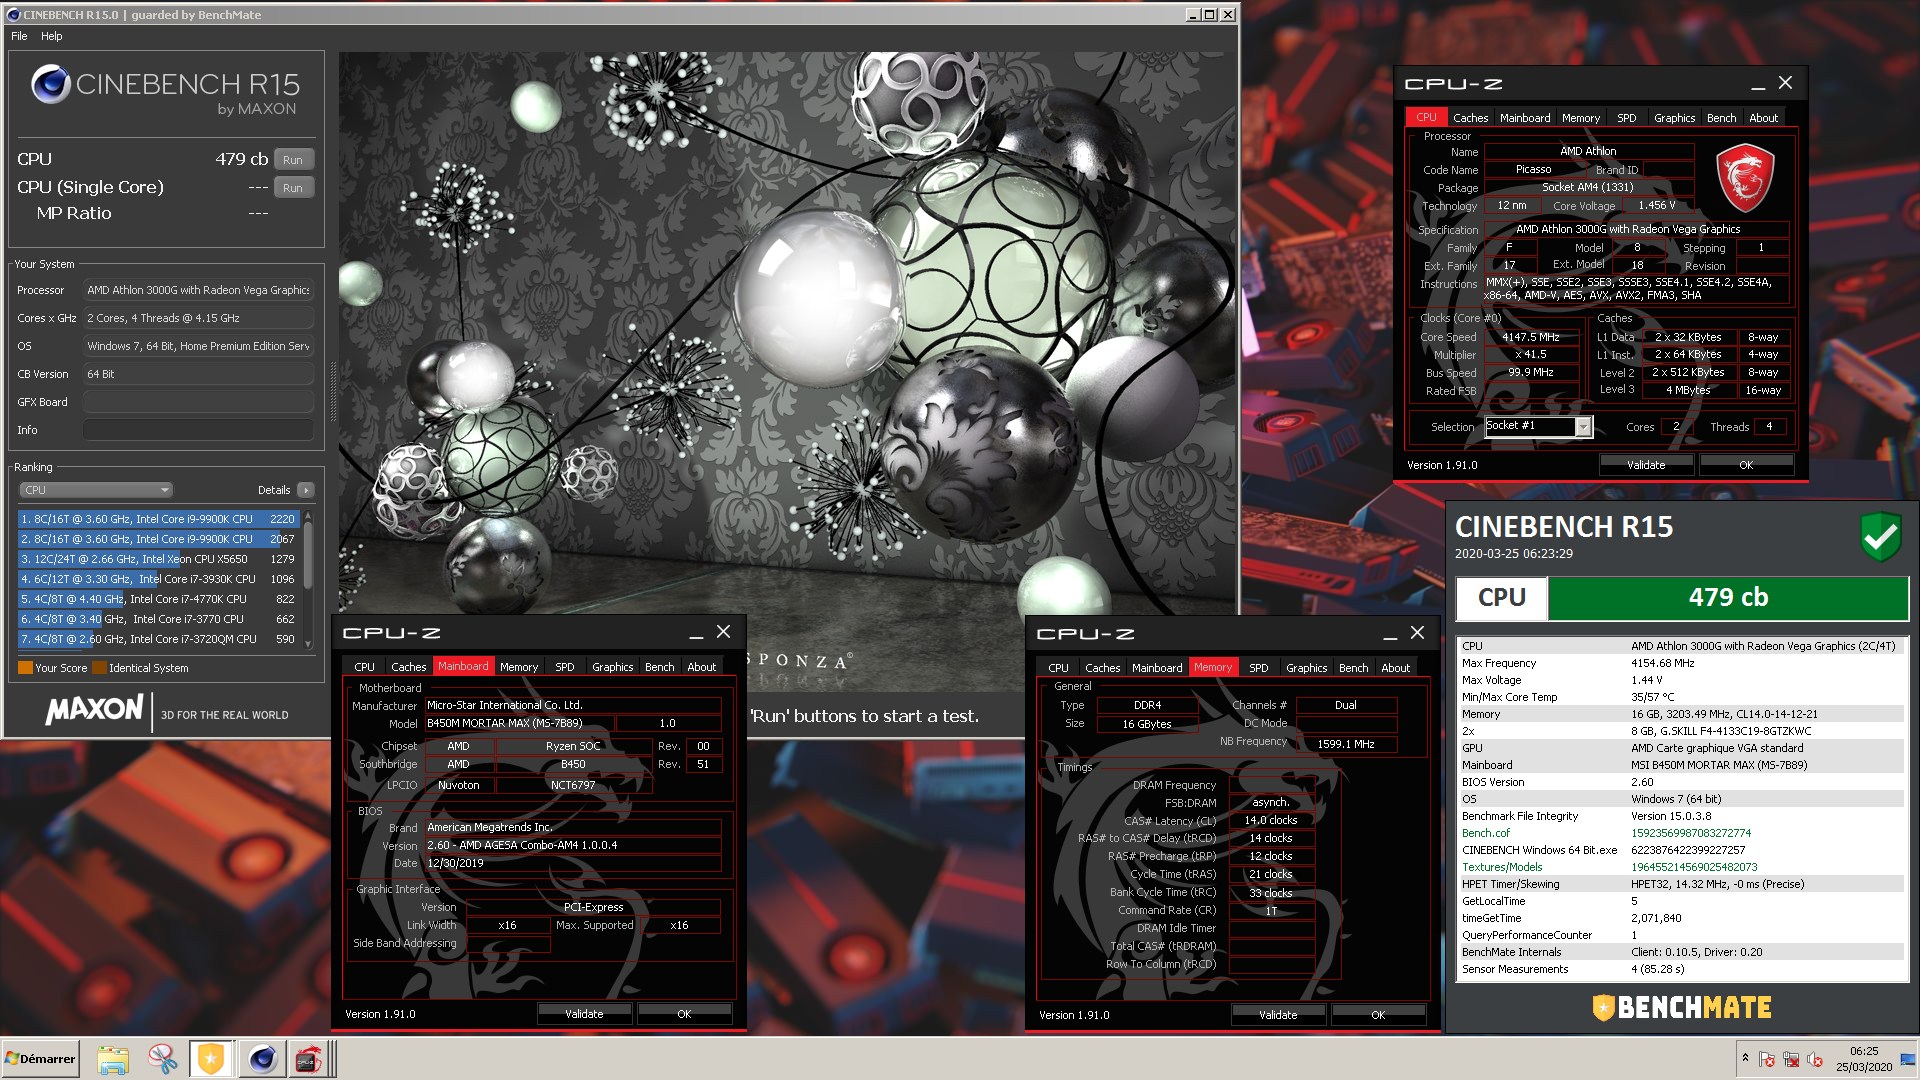1920x1080 pixels.
Task: Select Memory tab in Mainboard CPU-Z window
Action: (x=519, y=667)
